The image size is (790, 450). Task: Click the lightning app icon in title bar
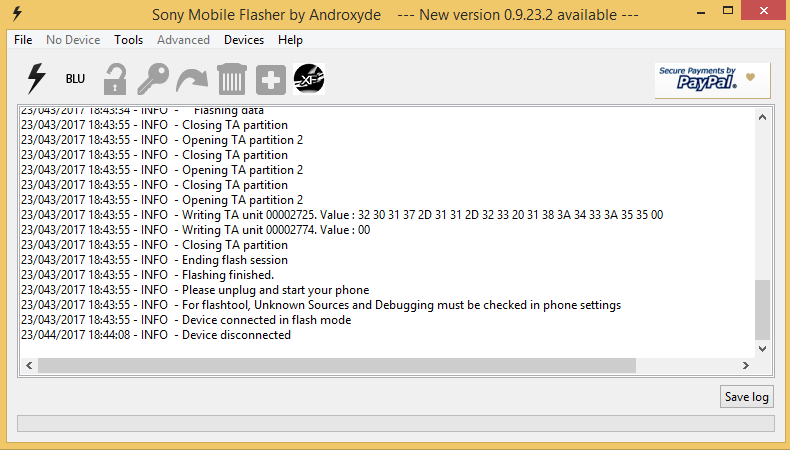(17, 14)
